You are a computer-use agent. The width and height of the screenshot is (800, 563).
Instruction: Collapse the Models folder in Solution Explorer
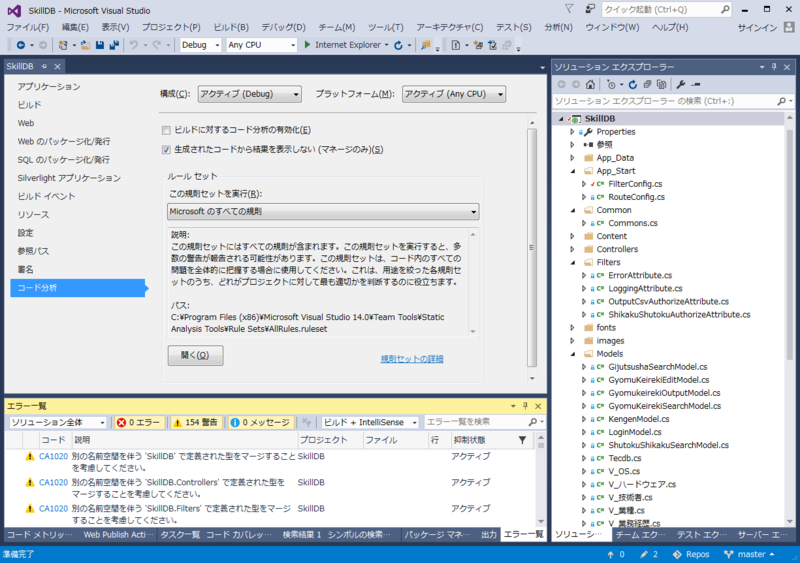(572, 354)
